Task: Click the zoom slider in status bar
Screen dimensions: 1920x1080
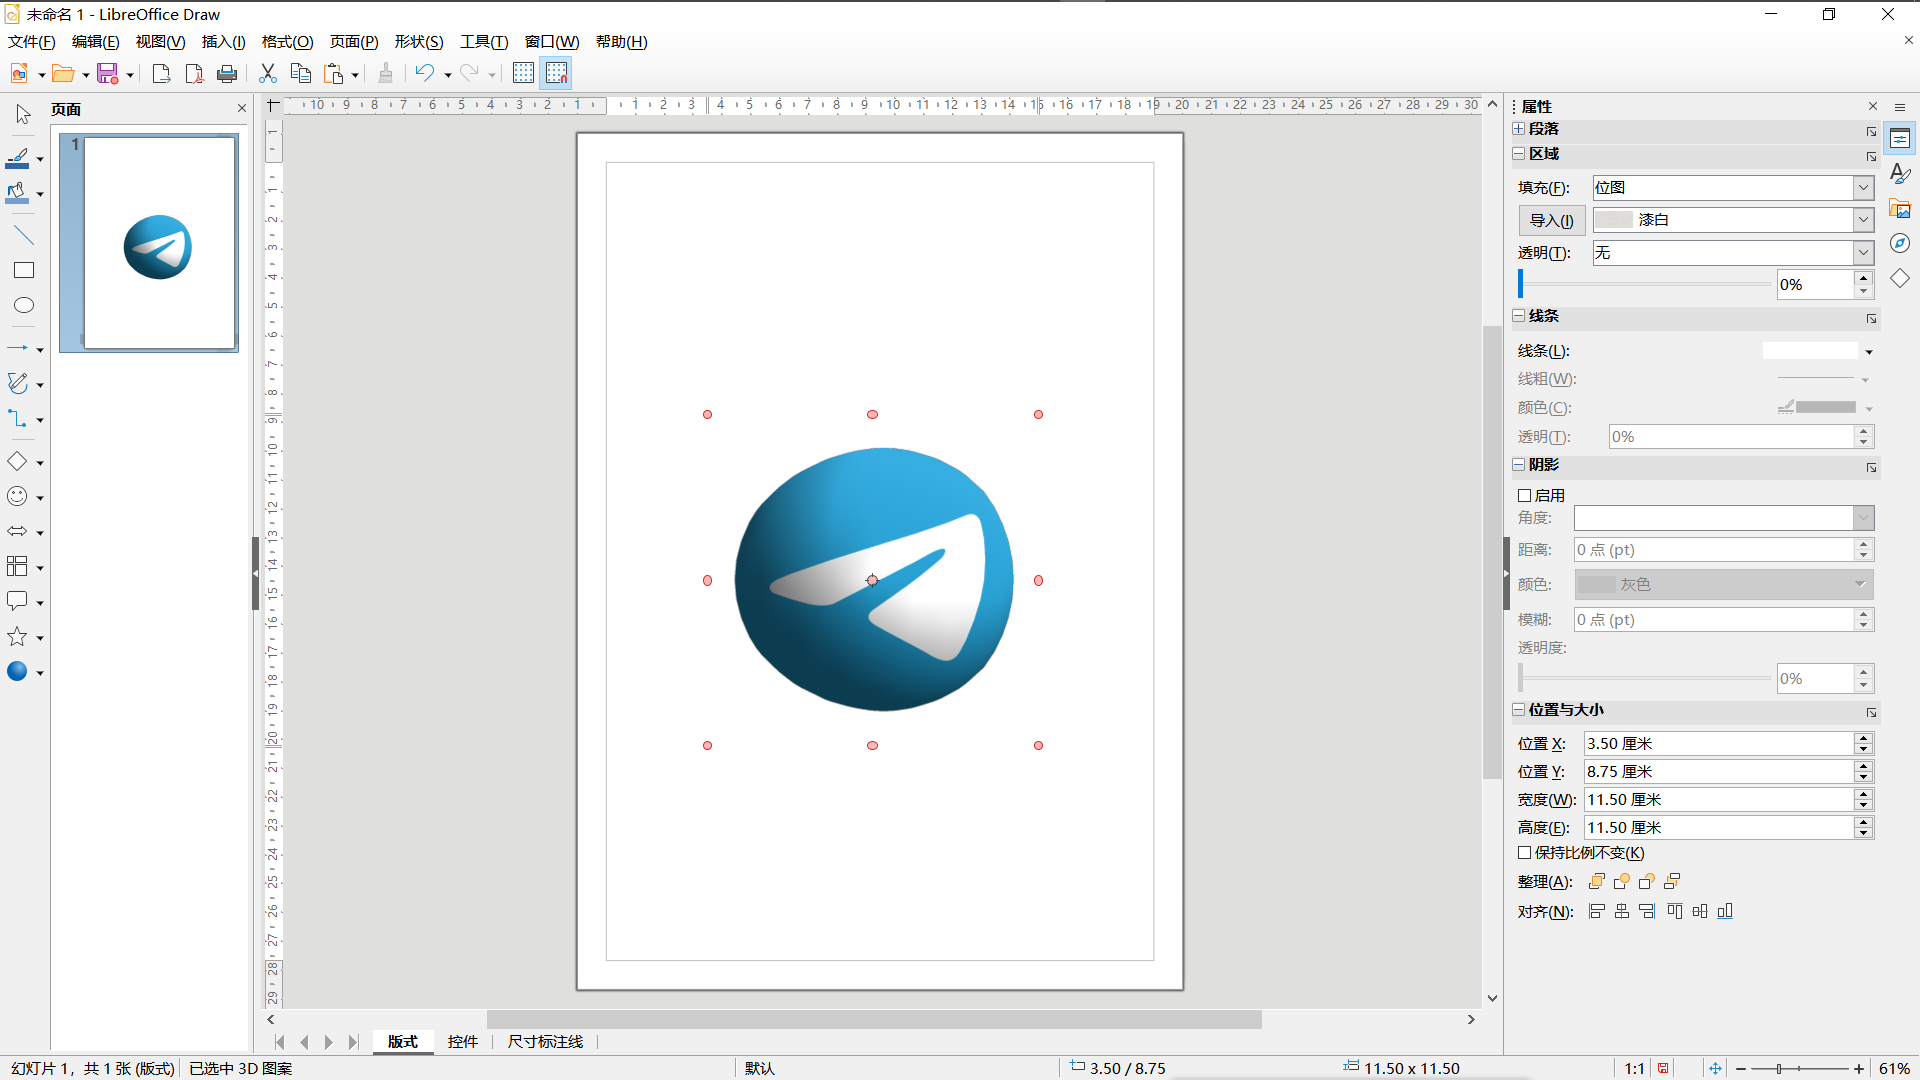Action: 1799,1069
